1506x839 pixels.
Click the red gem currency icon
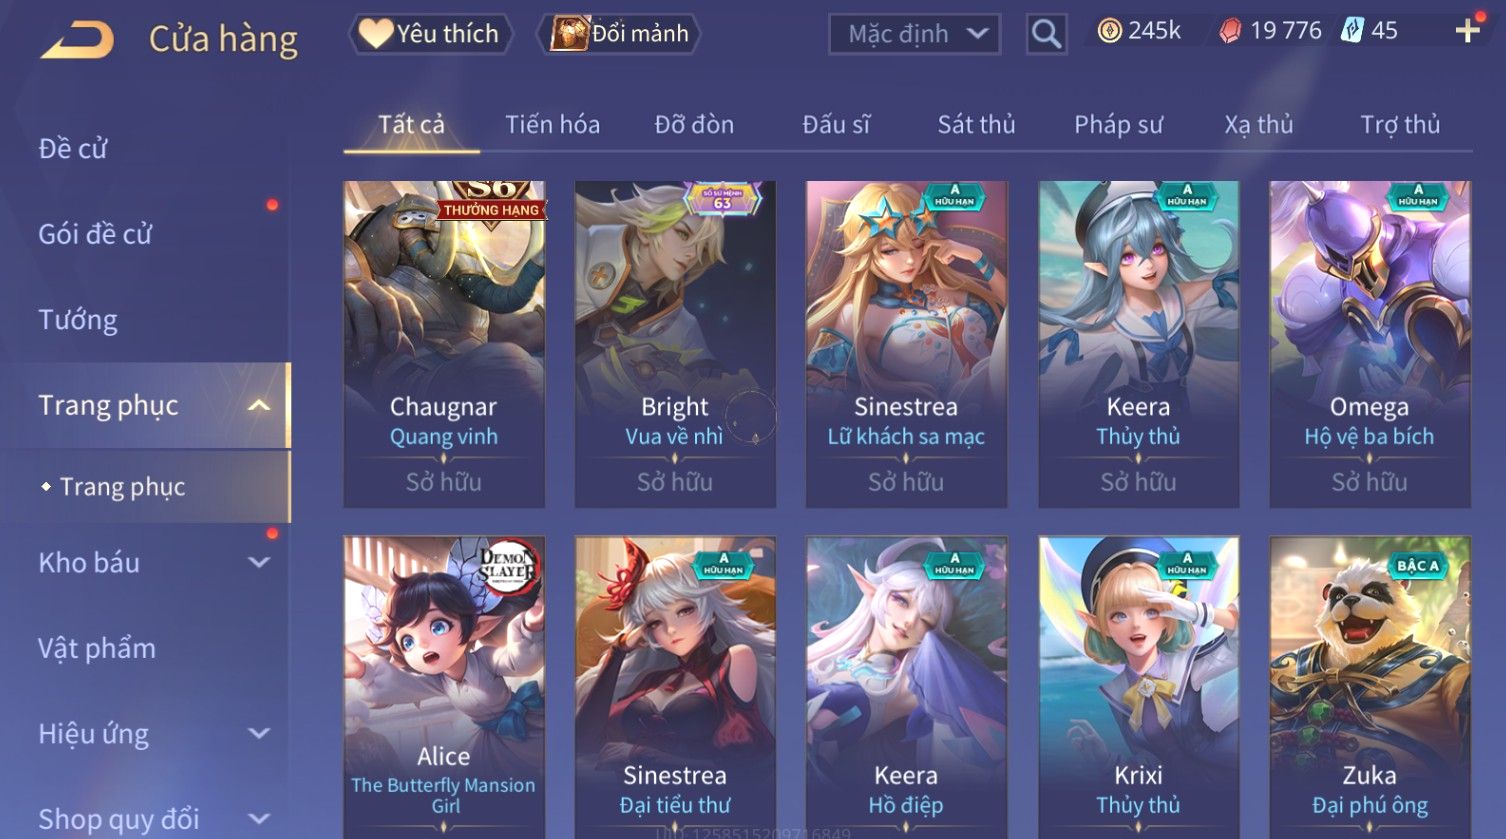[1230, 32]
